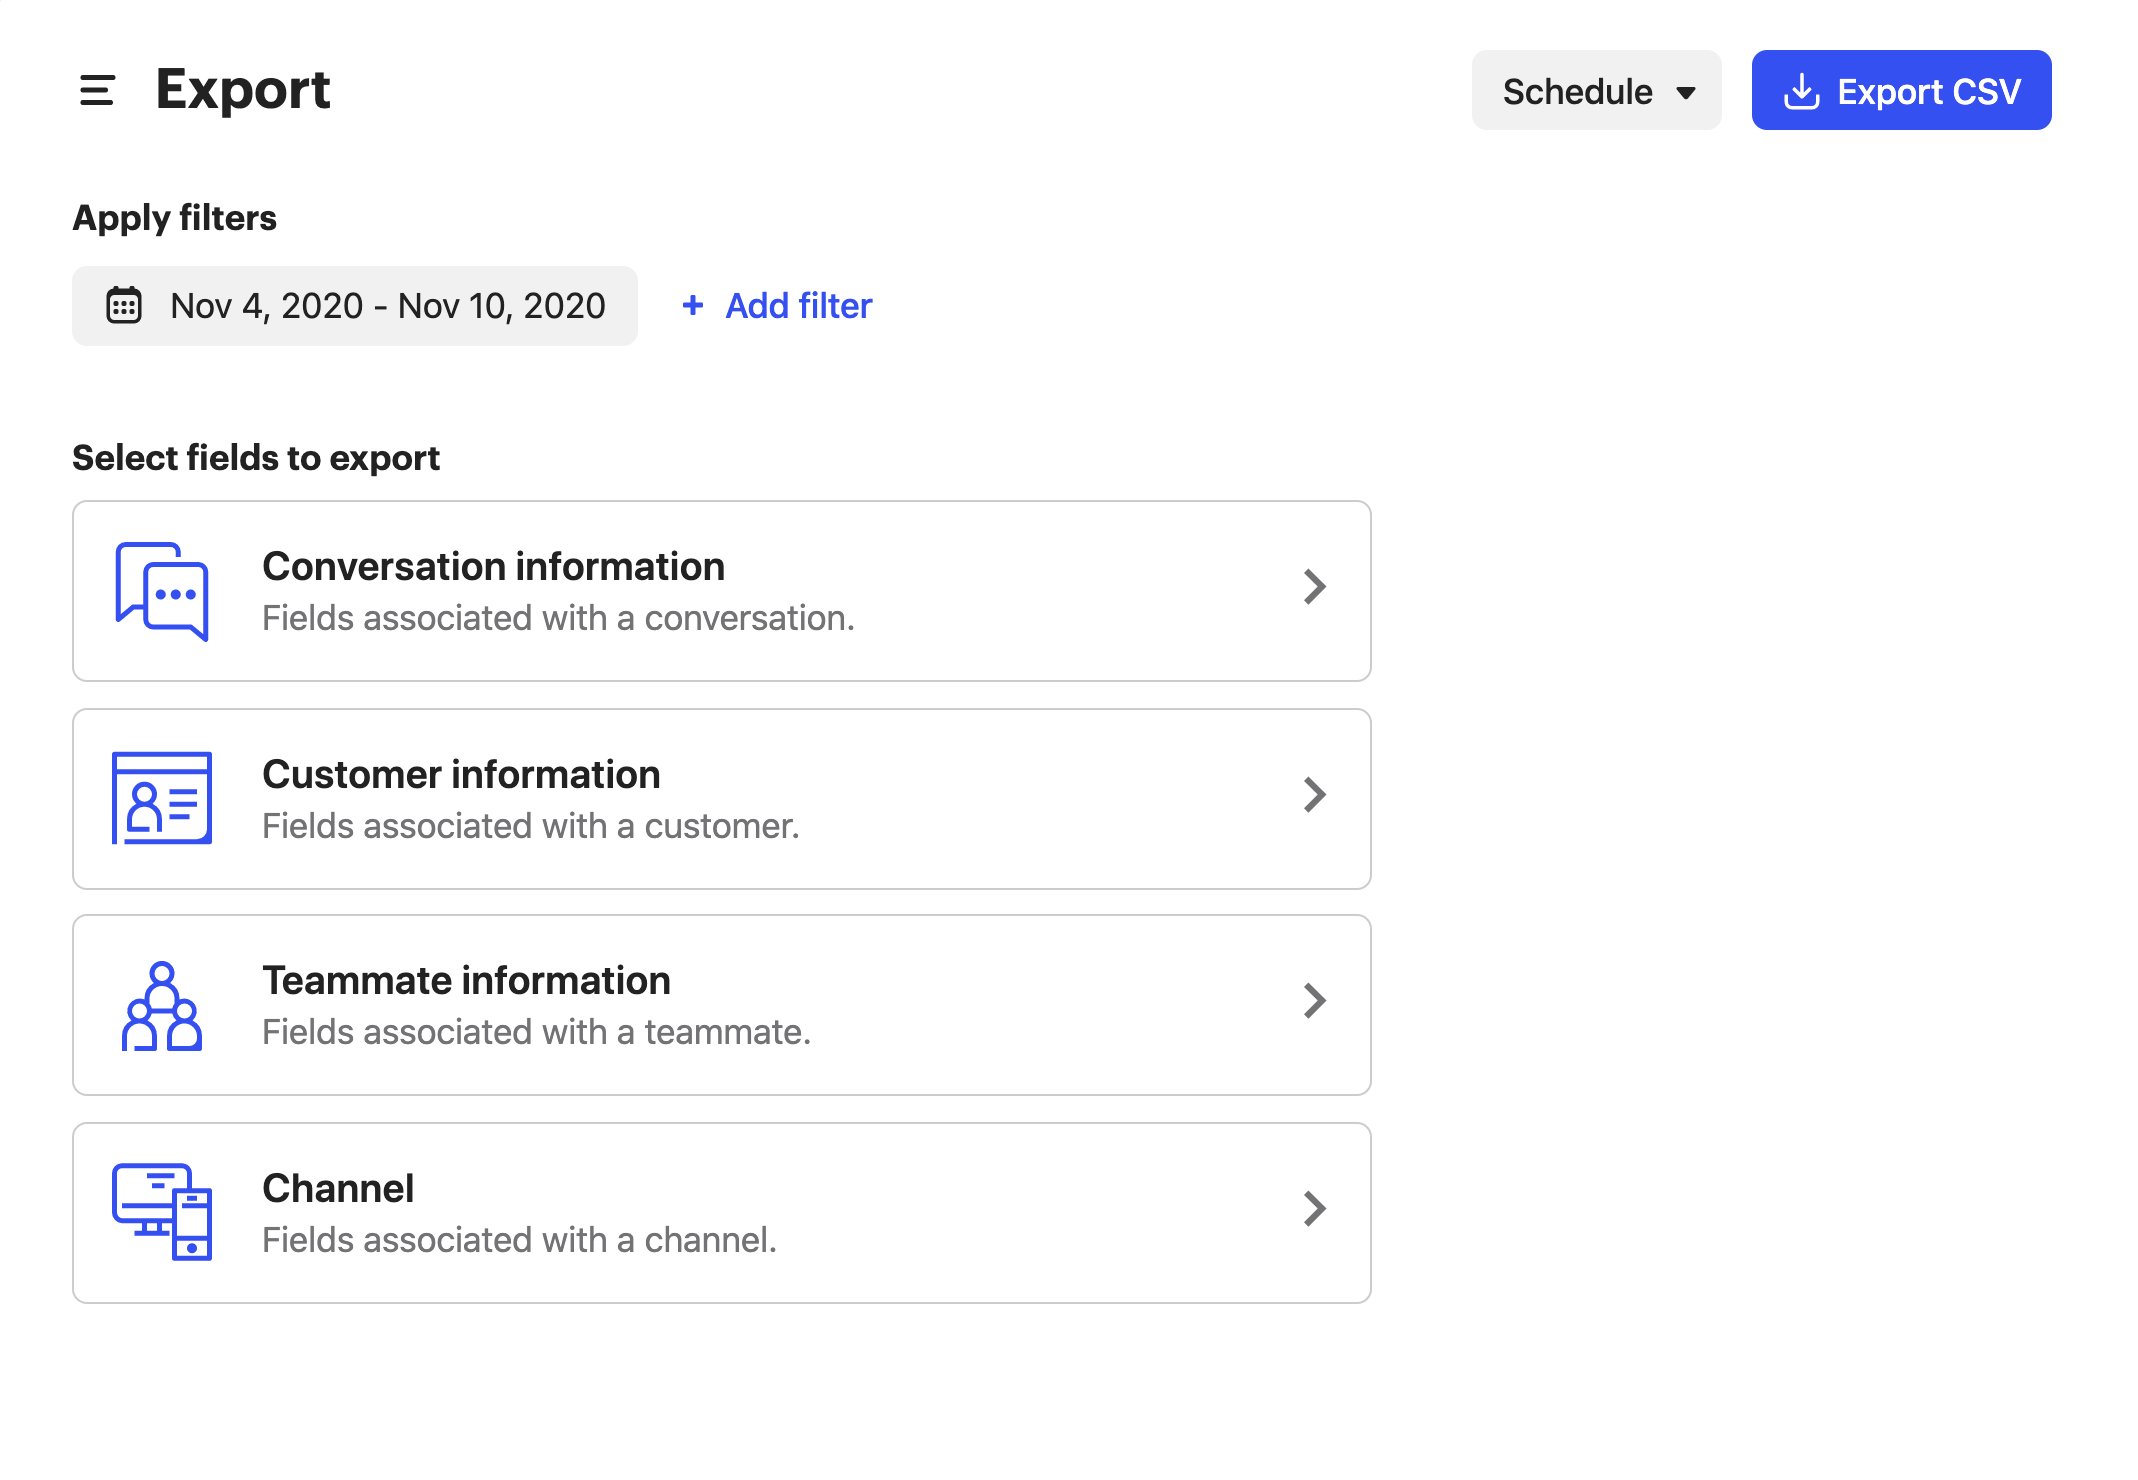This screenshot has width=2138, height=1480.
Task: Select the Teammate information title
Action: click(466, 981)
